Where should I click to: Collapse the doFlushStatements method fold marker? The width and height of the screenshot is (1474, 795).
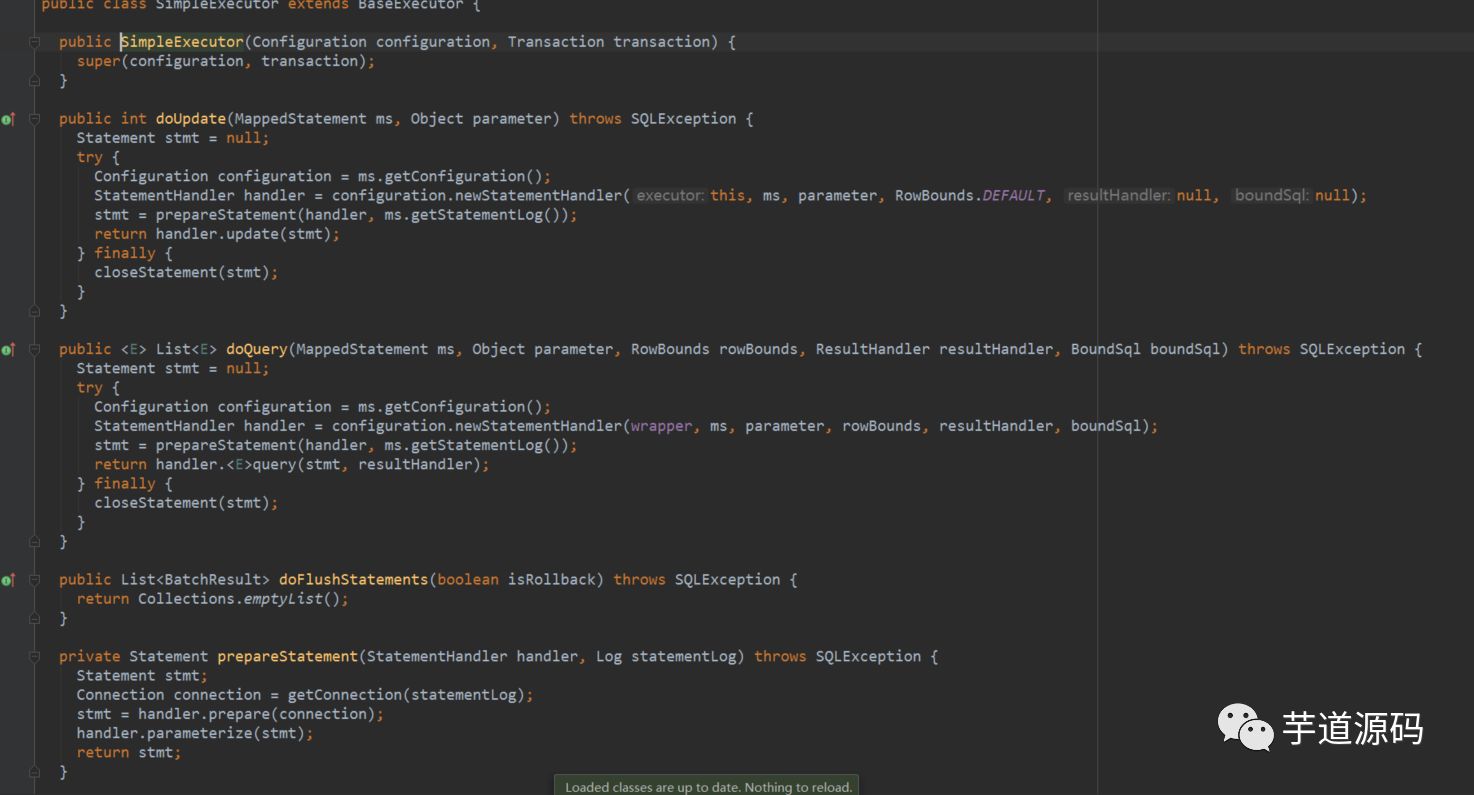(34, 580)
